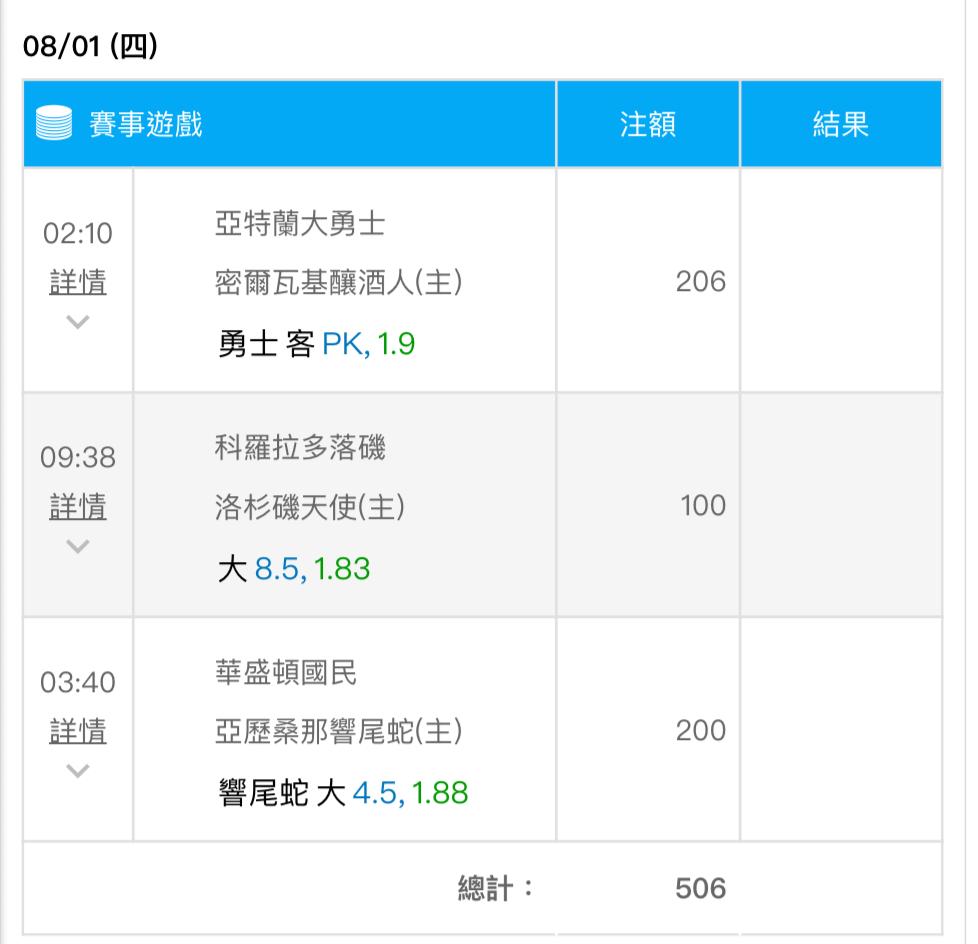This screenshot has width=978, height=944.
Task: Click the 華盛頓國民 team name
Action: pos(286,673)
